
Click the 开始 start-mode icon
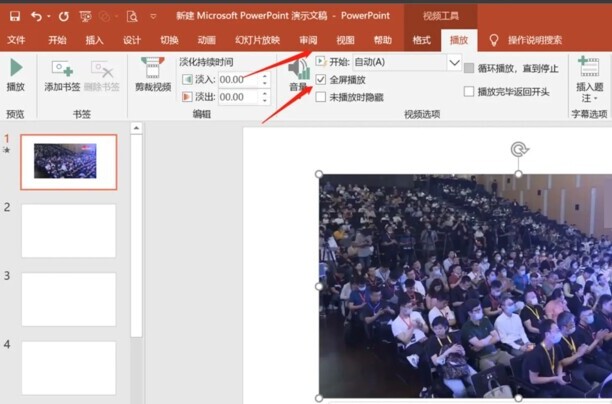coord(320,61)
